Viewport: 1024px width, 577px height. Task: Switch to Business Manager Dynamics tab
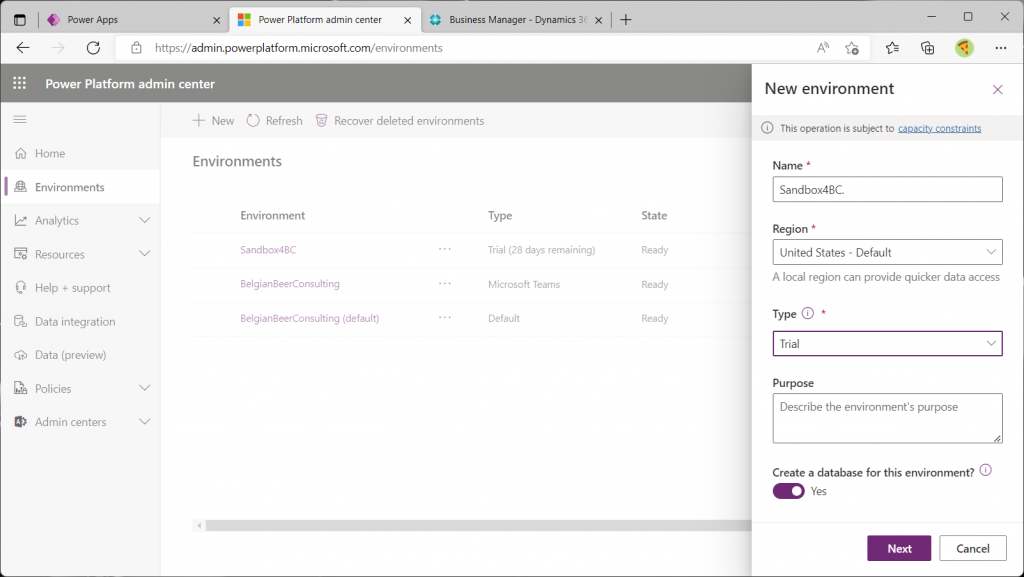click(x=515, y=20)
